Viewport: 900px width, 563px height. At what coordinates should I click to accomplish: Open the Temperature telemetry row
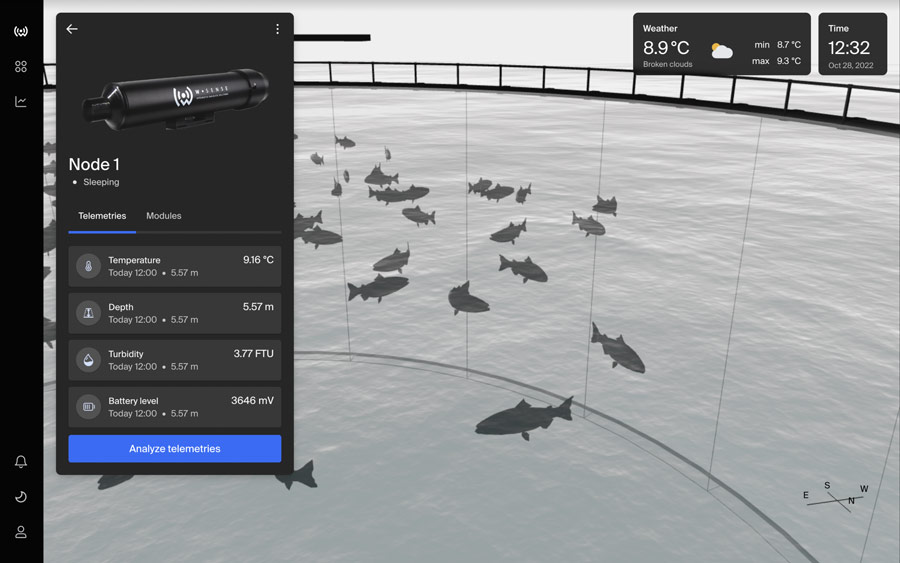(174, 266)
